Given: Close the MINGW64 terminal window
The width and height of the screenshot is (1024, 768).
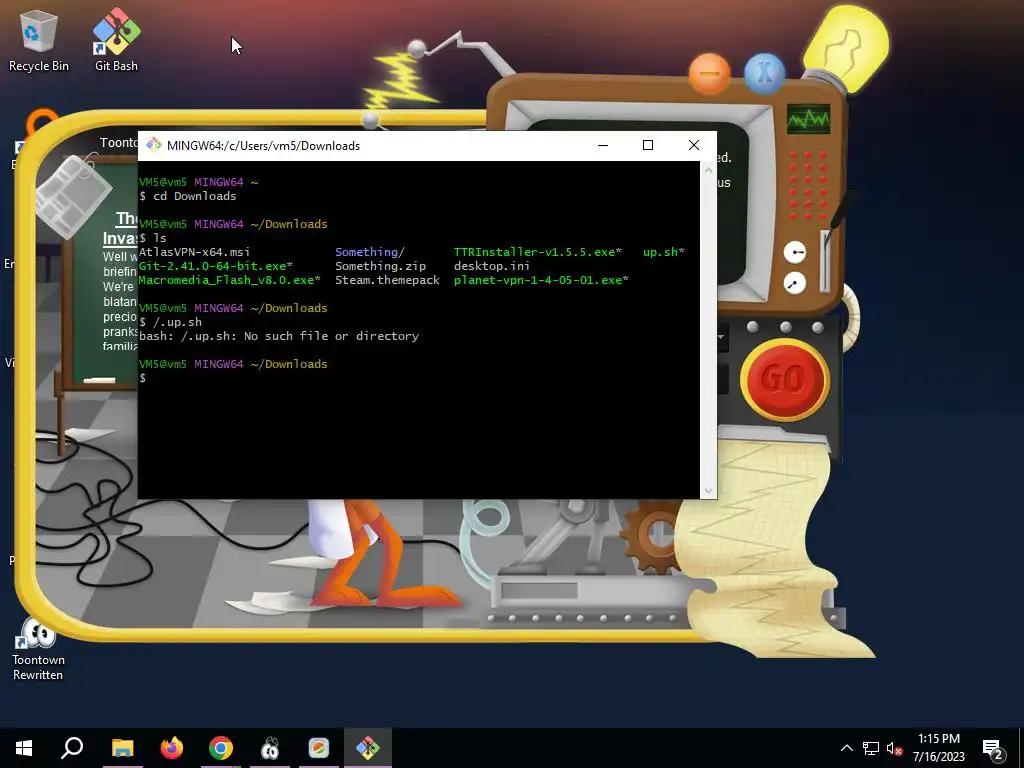Looking at the screenshot, I should click(694, 145).
